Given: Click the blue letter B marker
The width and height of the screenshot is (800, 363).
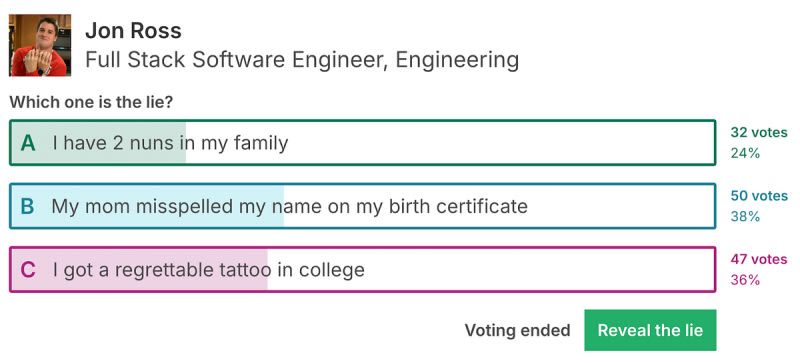Looking at the screenshot, I should click(28, 207).
